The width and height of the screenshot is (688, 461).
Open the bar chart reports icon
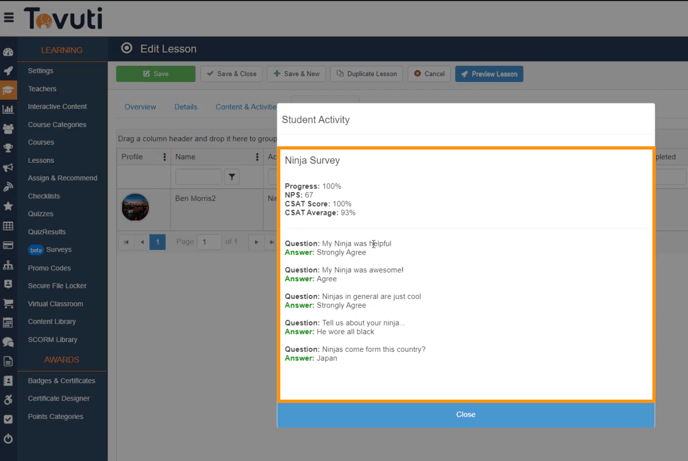[x=9, y=109]
